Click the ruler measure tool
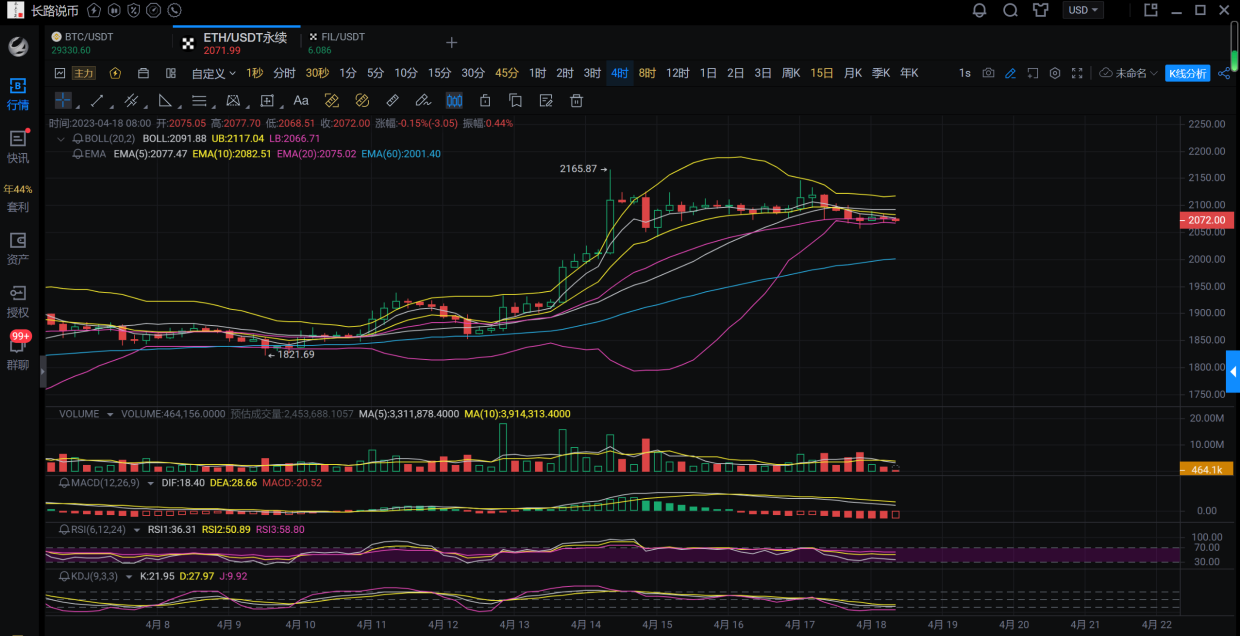The image size is (1240, 636). click(x=393, y=100)
